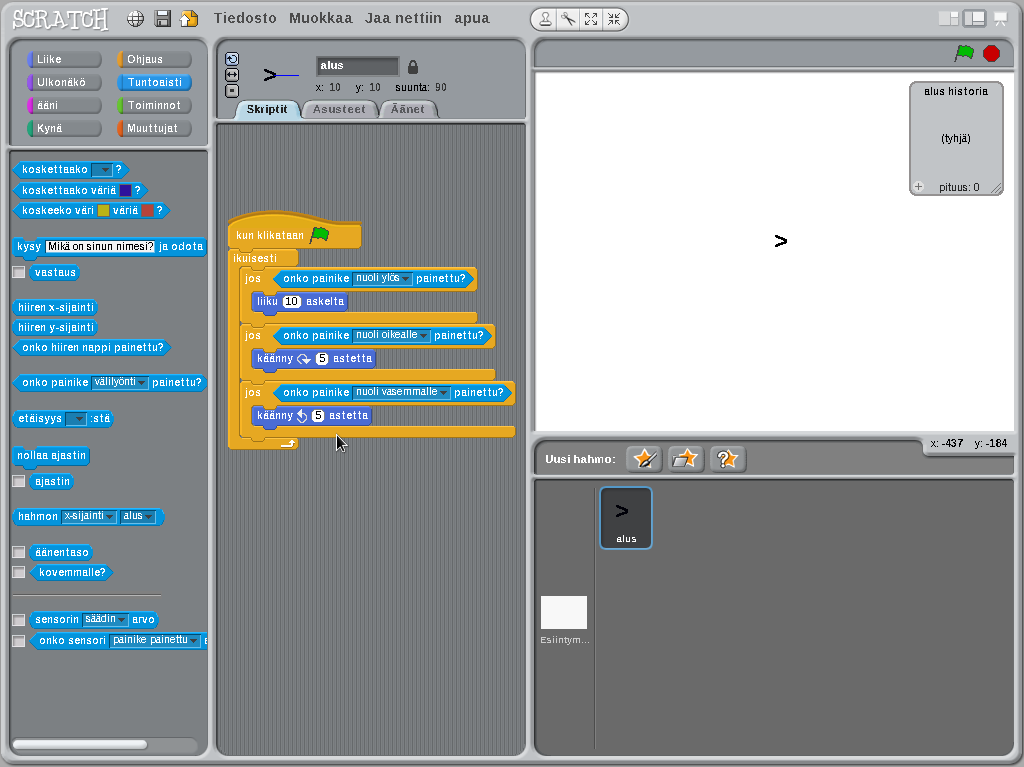Open Ohjaus block category
The height and width of the screenshot is (767, 1024).
pyautogui.click(x=154, y=59)
